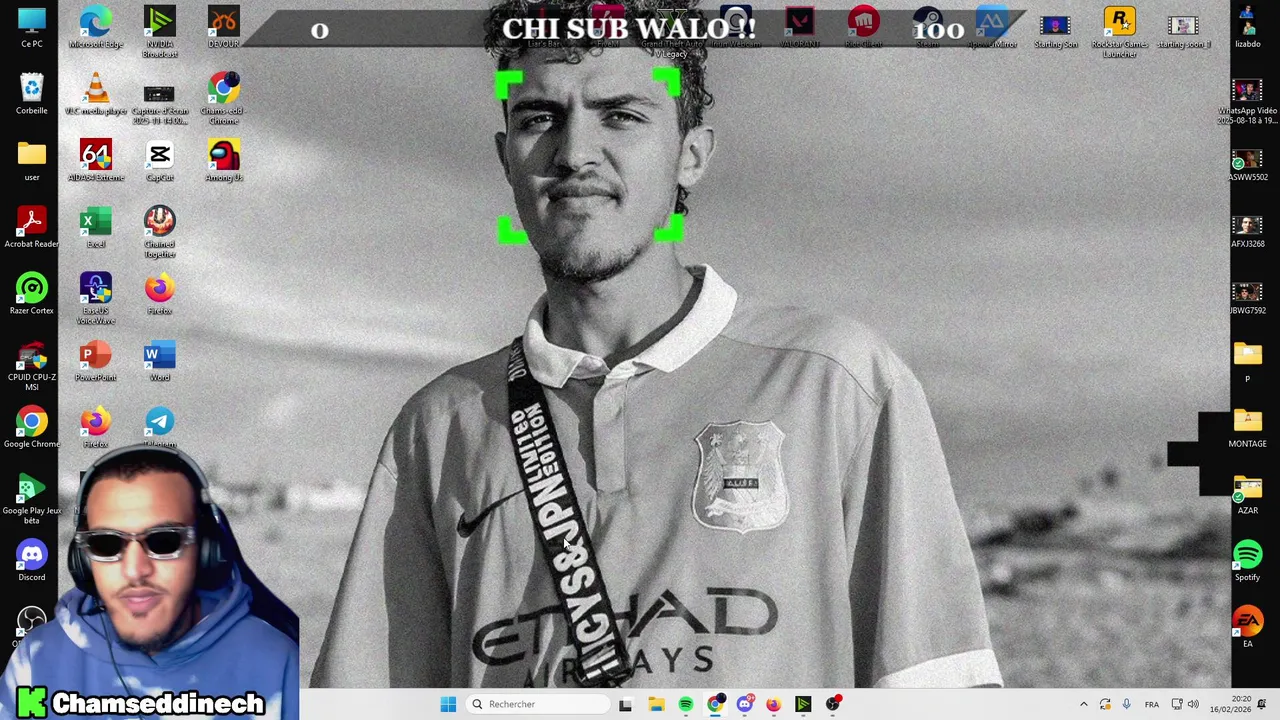Launch AIDA64 Extreme shortcut

point(96,160)
